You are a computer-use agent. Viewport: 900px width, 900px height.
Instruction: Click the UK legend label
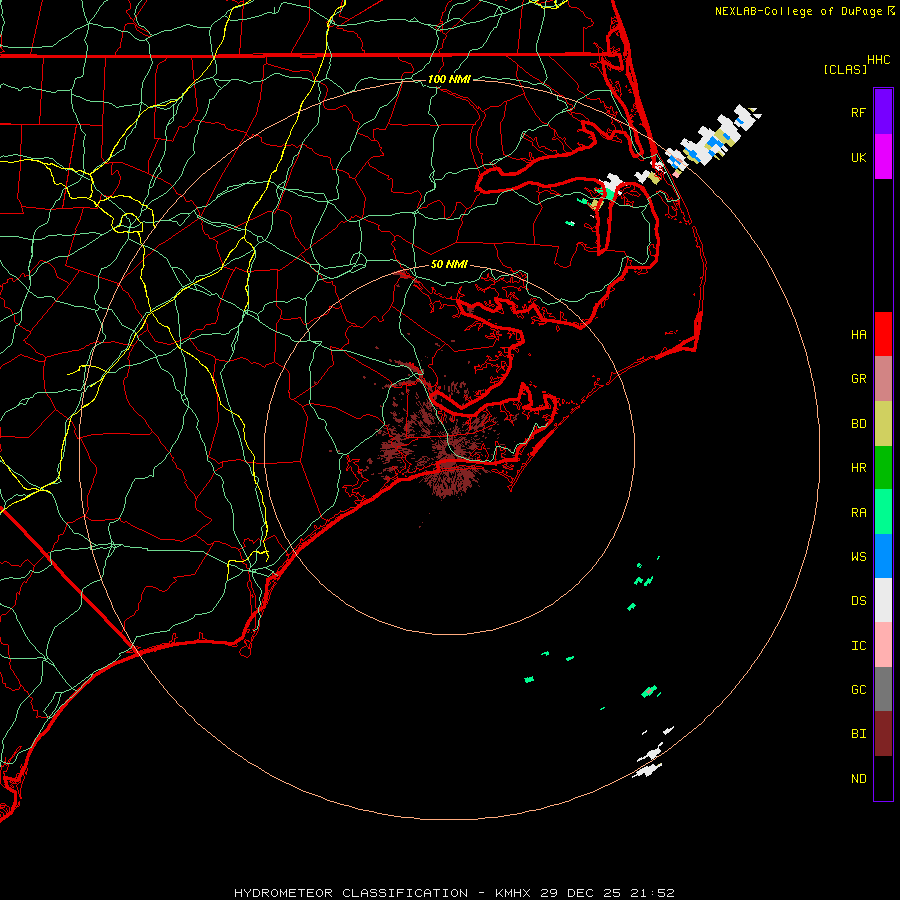point(858,158)
